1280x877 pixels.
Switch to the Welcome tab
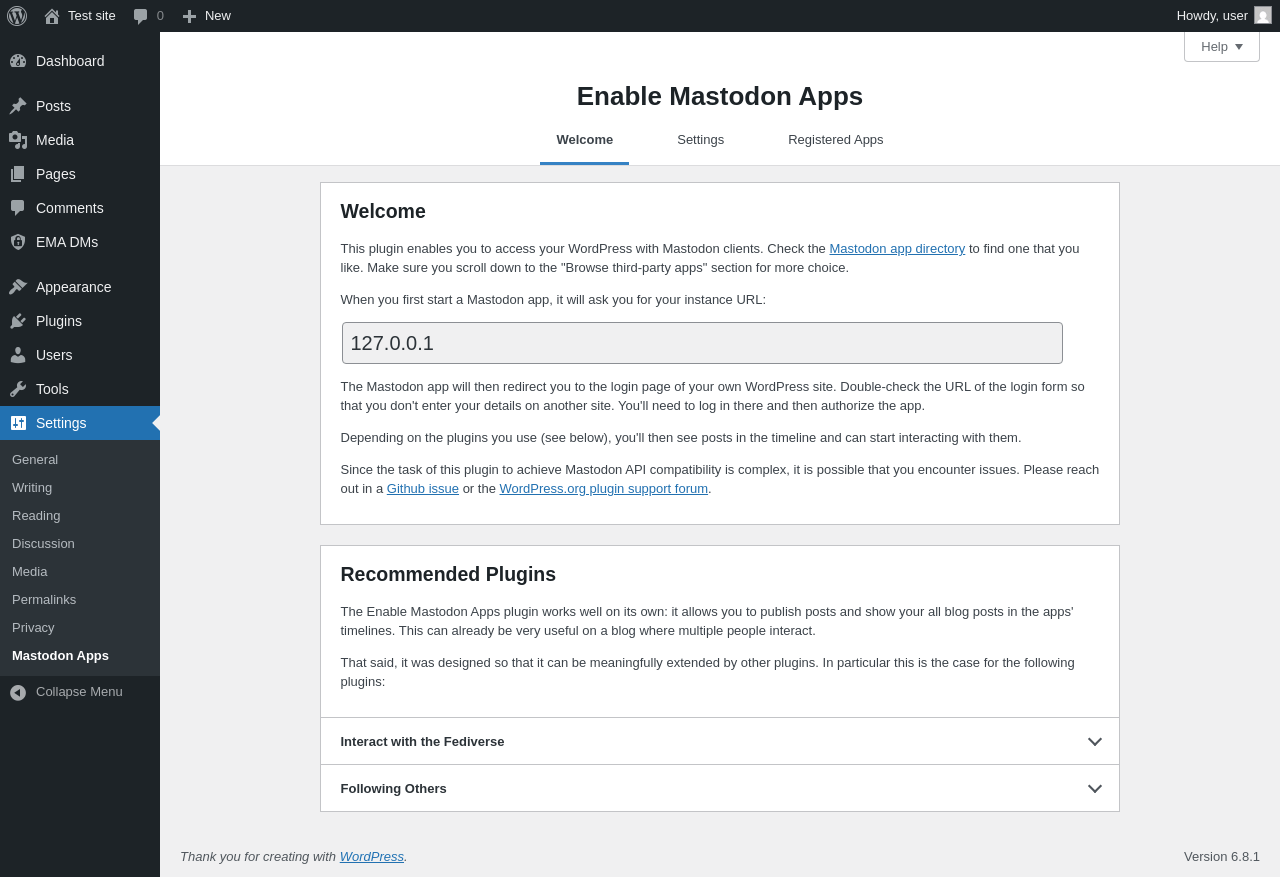click(585, 140)
